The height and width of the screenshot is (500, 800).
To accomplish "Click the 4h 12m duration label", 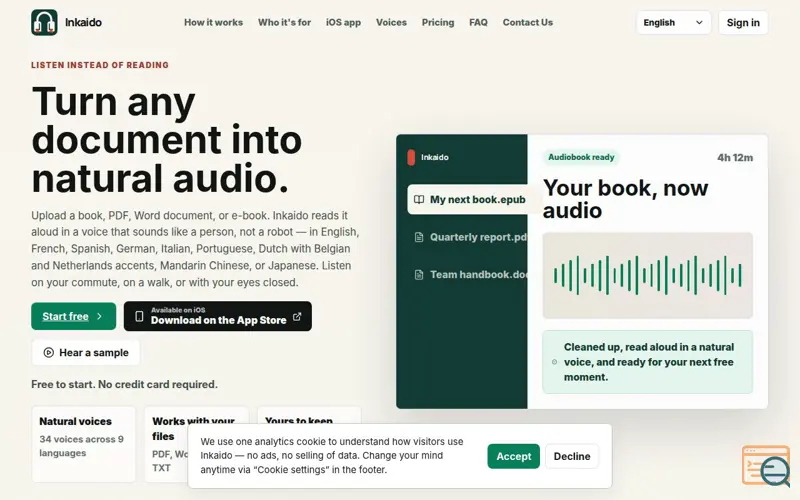I will [x=735, y=158].
